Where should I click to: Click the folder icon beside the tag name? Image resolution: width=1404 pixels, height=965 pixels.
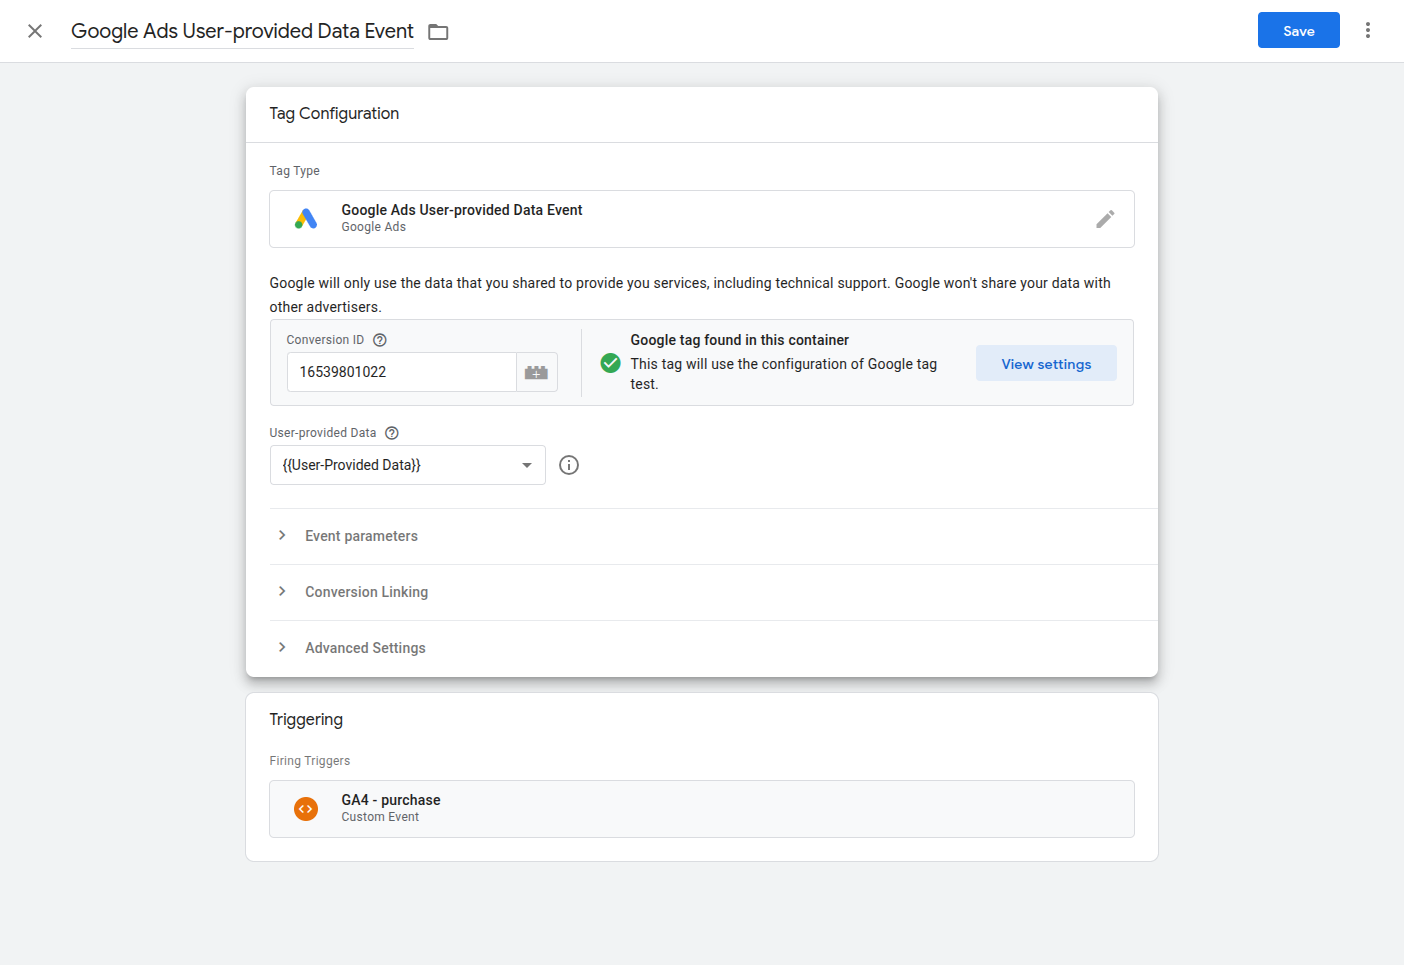coord(437,31)
